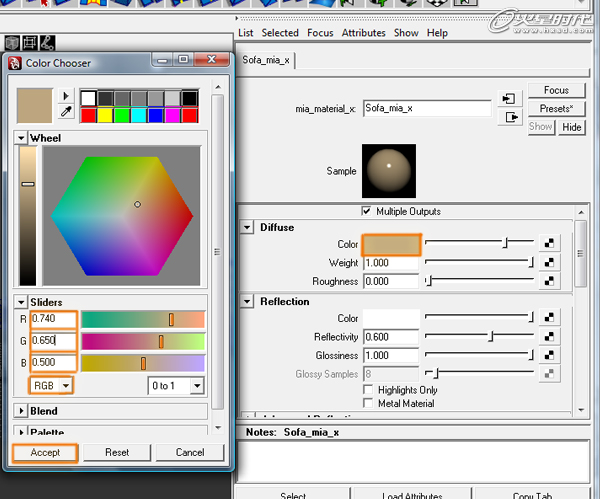This screenshot has height=499, width=600.
Task: Open the '0 to 1' range dropdown
Action: tap(176, 385)
